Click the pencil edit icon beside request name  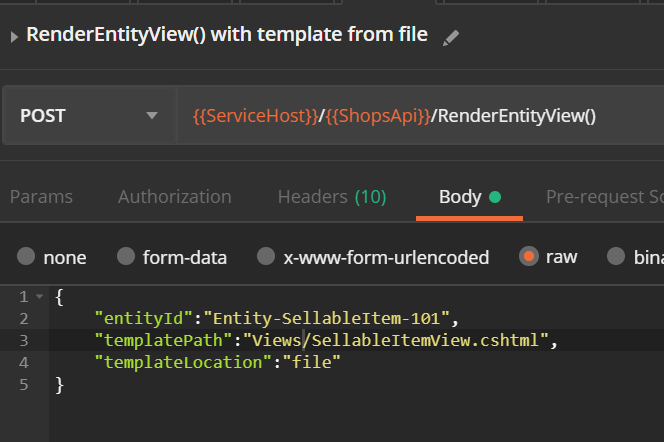pos(451,38)
